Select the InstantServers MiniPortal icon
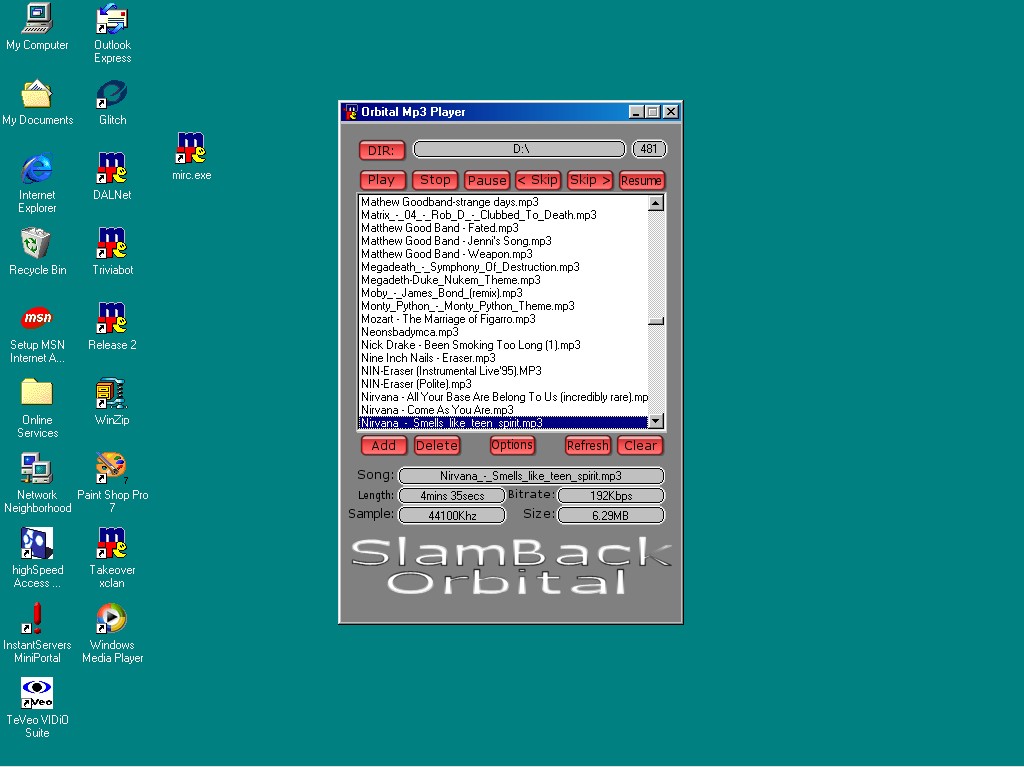Screen dimensions: 1024x768 click(x=37, y=619)
